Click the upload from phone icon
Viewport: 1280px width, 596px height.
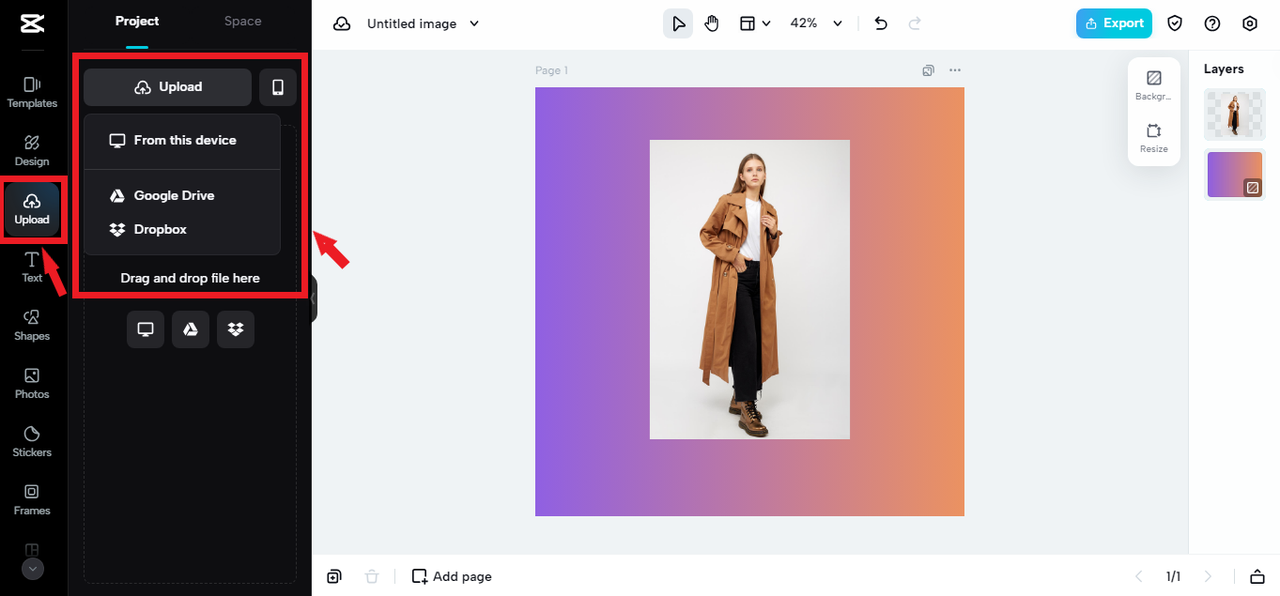point(278,87)
